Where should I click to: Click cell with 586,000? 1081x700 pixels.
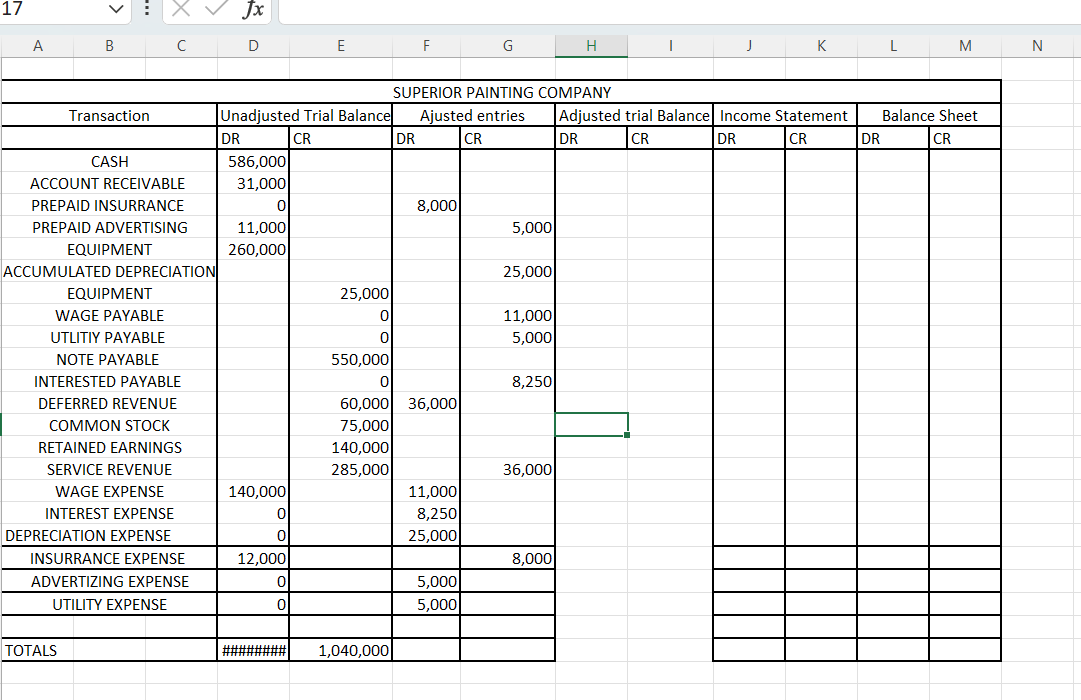[x=253, y=161]
